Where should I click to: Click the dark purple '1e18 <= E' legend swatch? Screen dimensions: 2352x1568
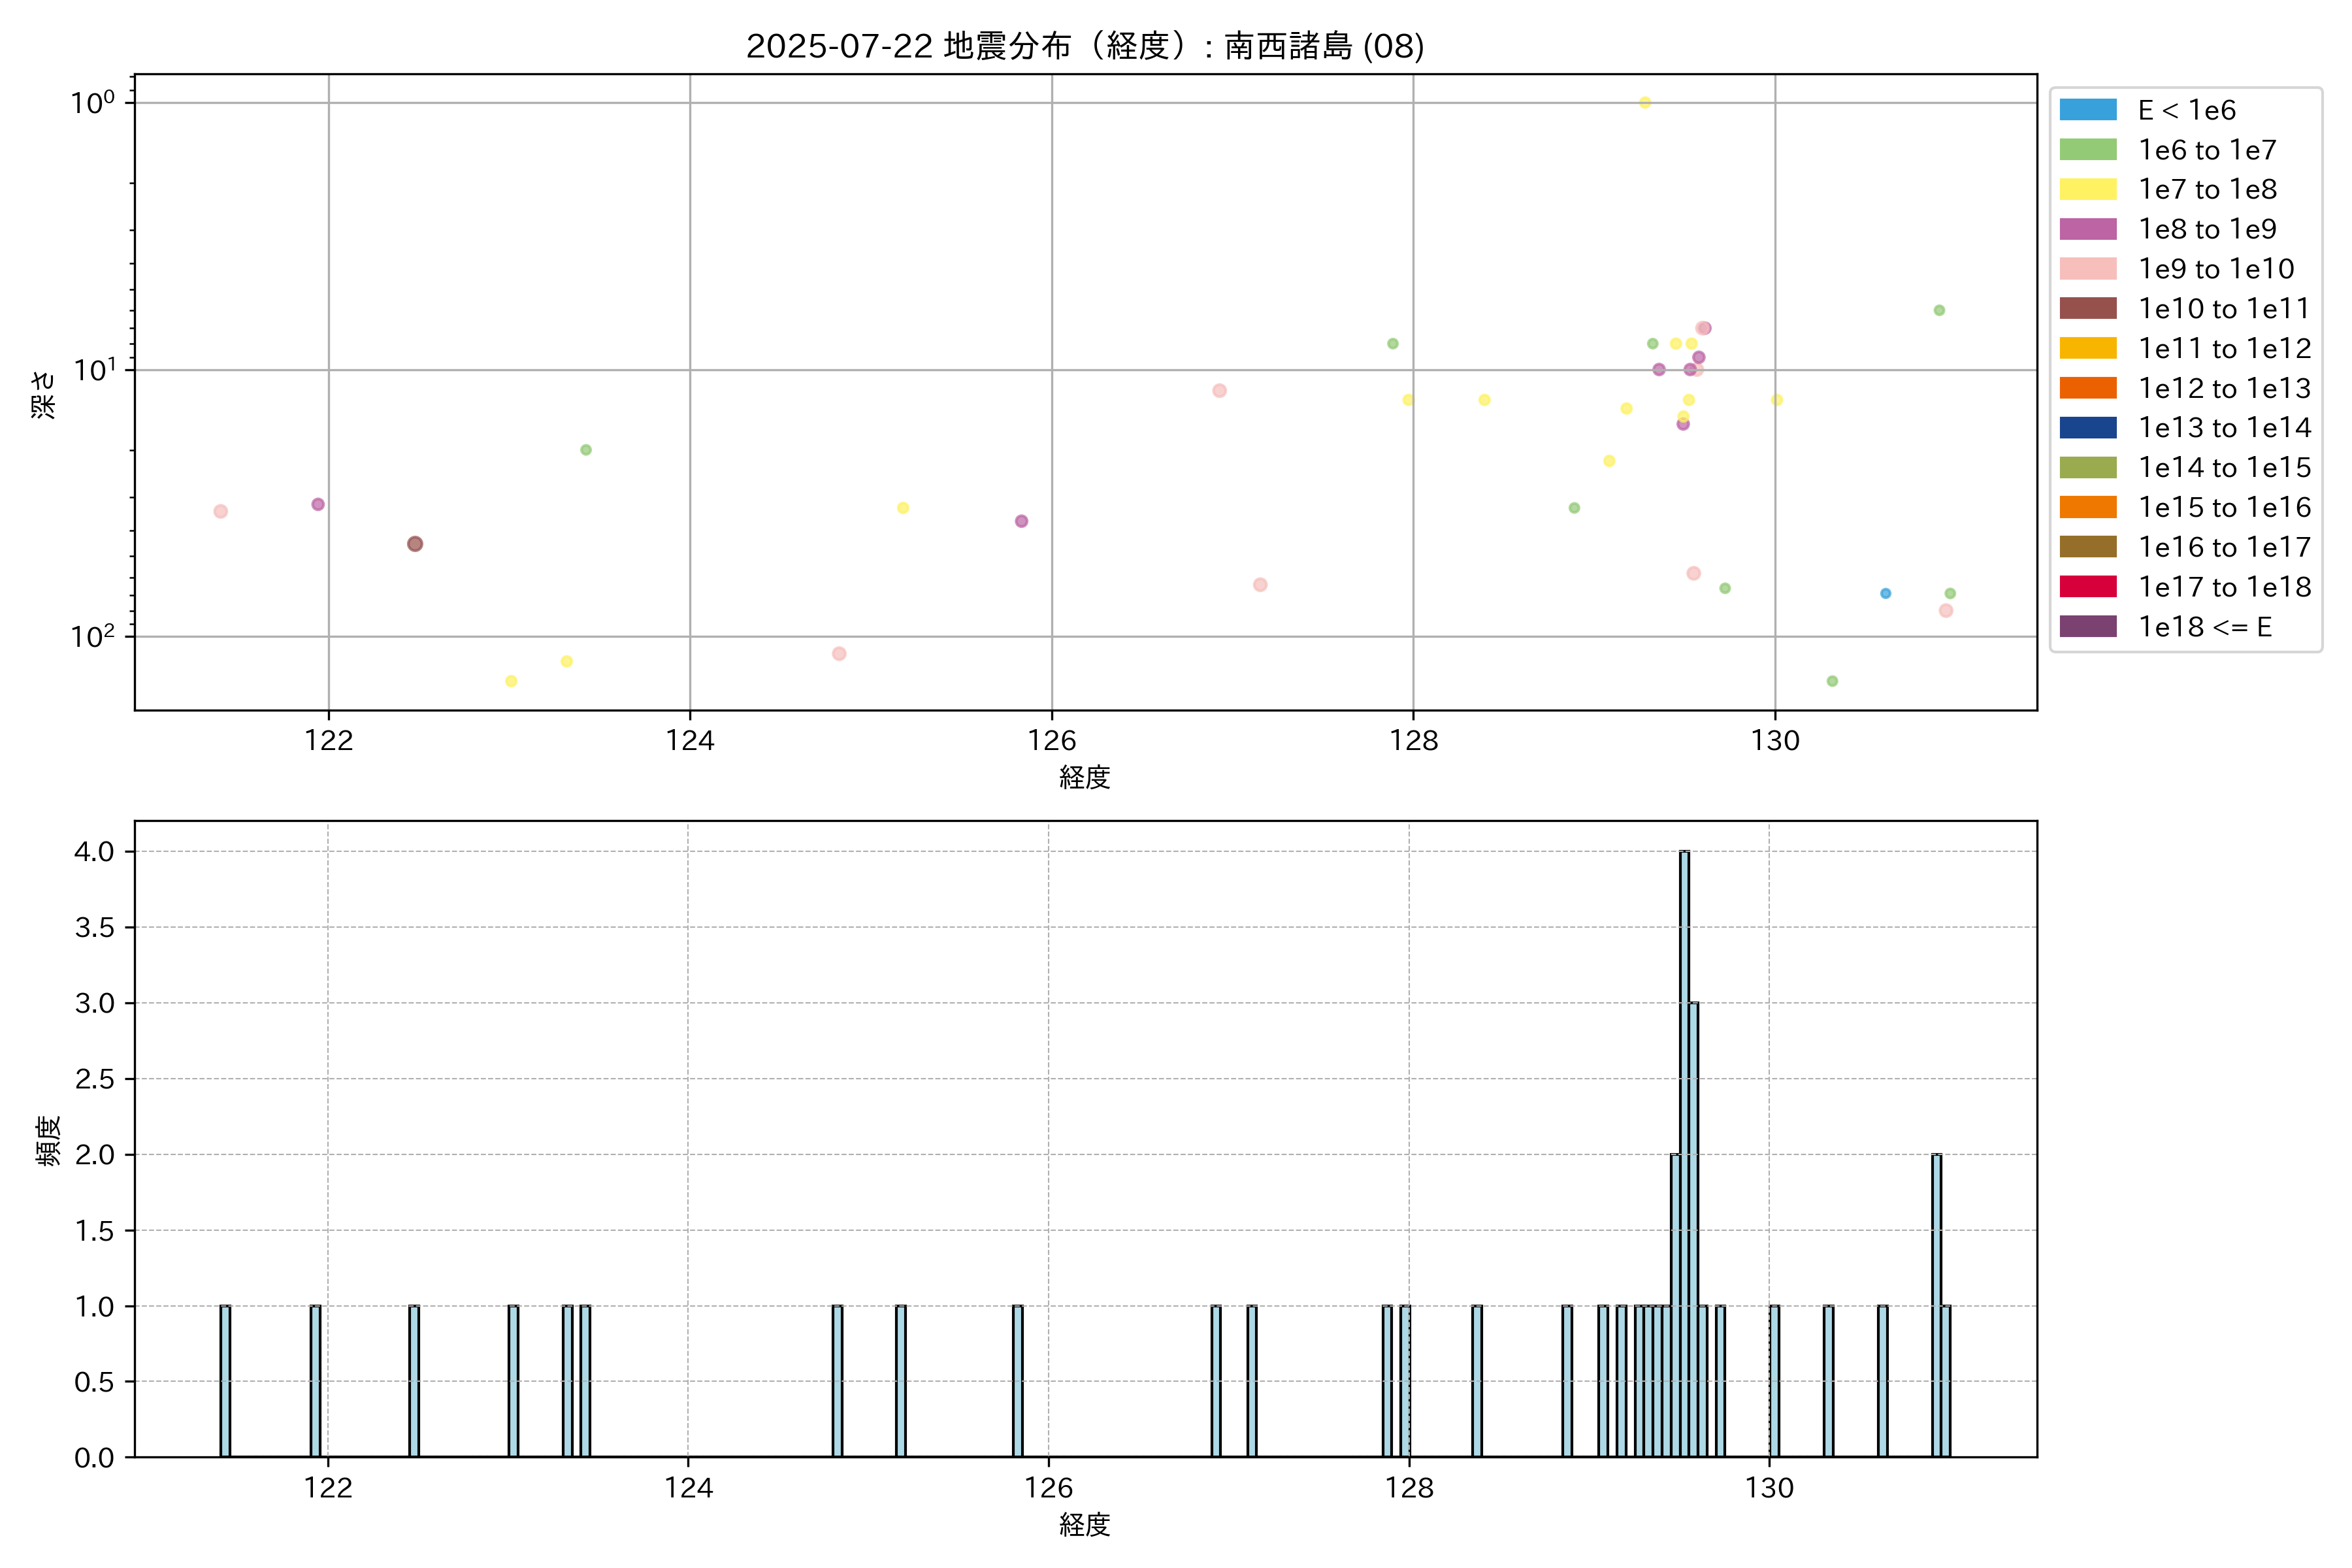2087,627
